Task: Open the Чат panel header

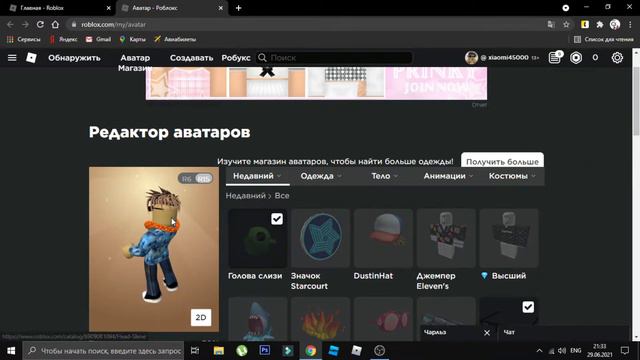Action: coord(563,333)
